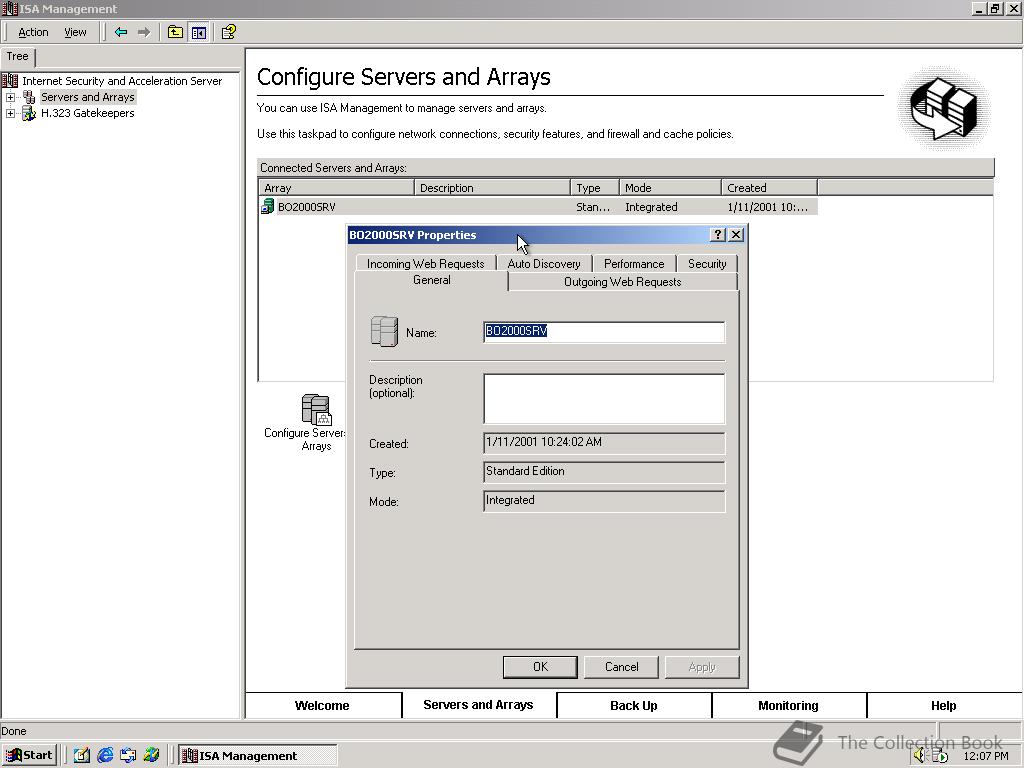Switch to the Auto Discovery tab
Screen dimensions: 1024x768
click(x=544, y=264)
